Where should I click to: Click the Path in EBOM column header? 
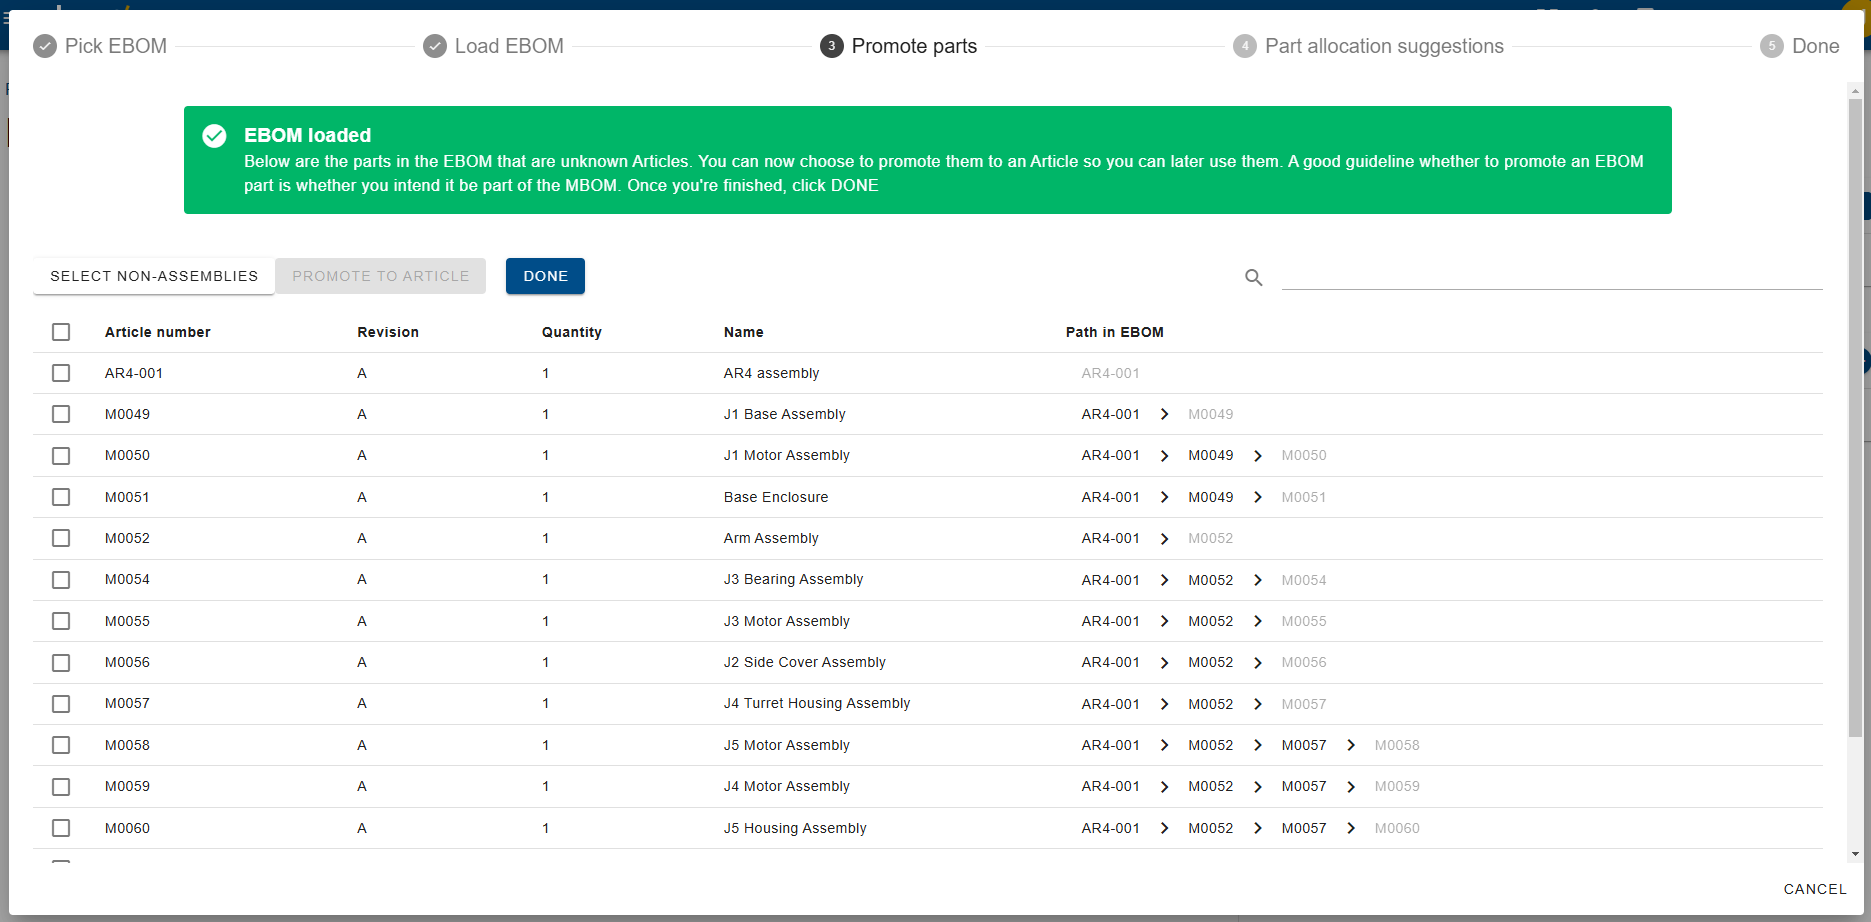click(1115, 332)
